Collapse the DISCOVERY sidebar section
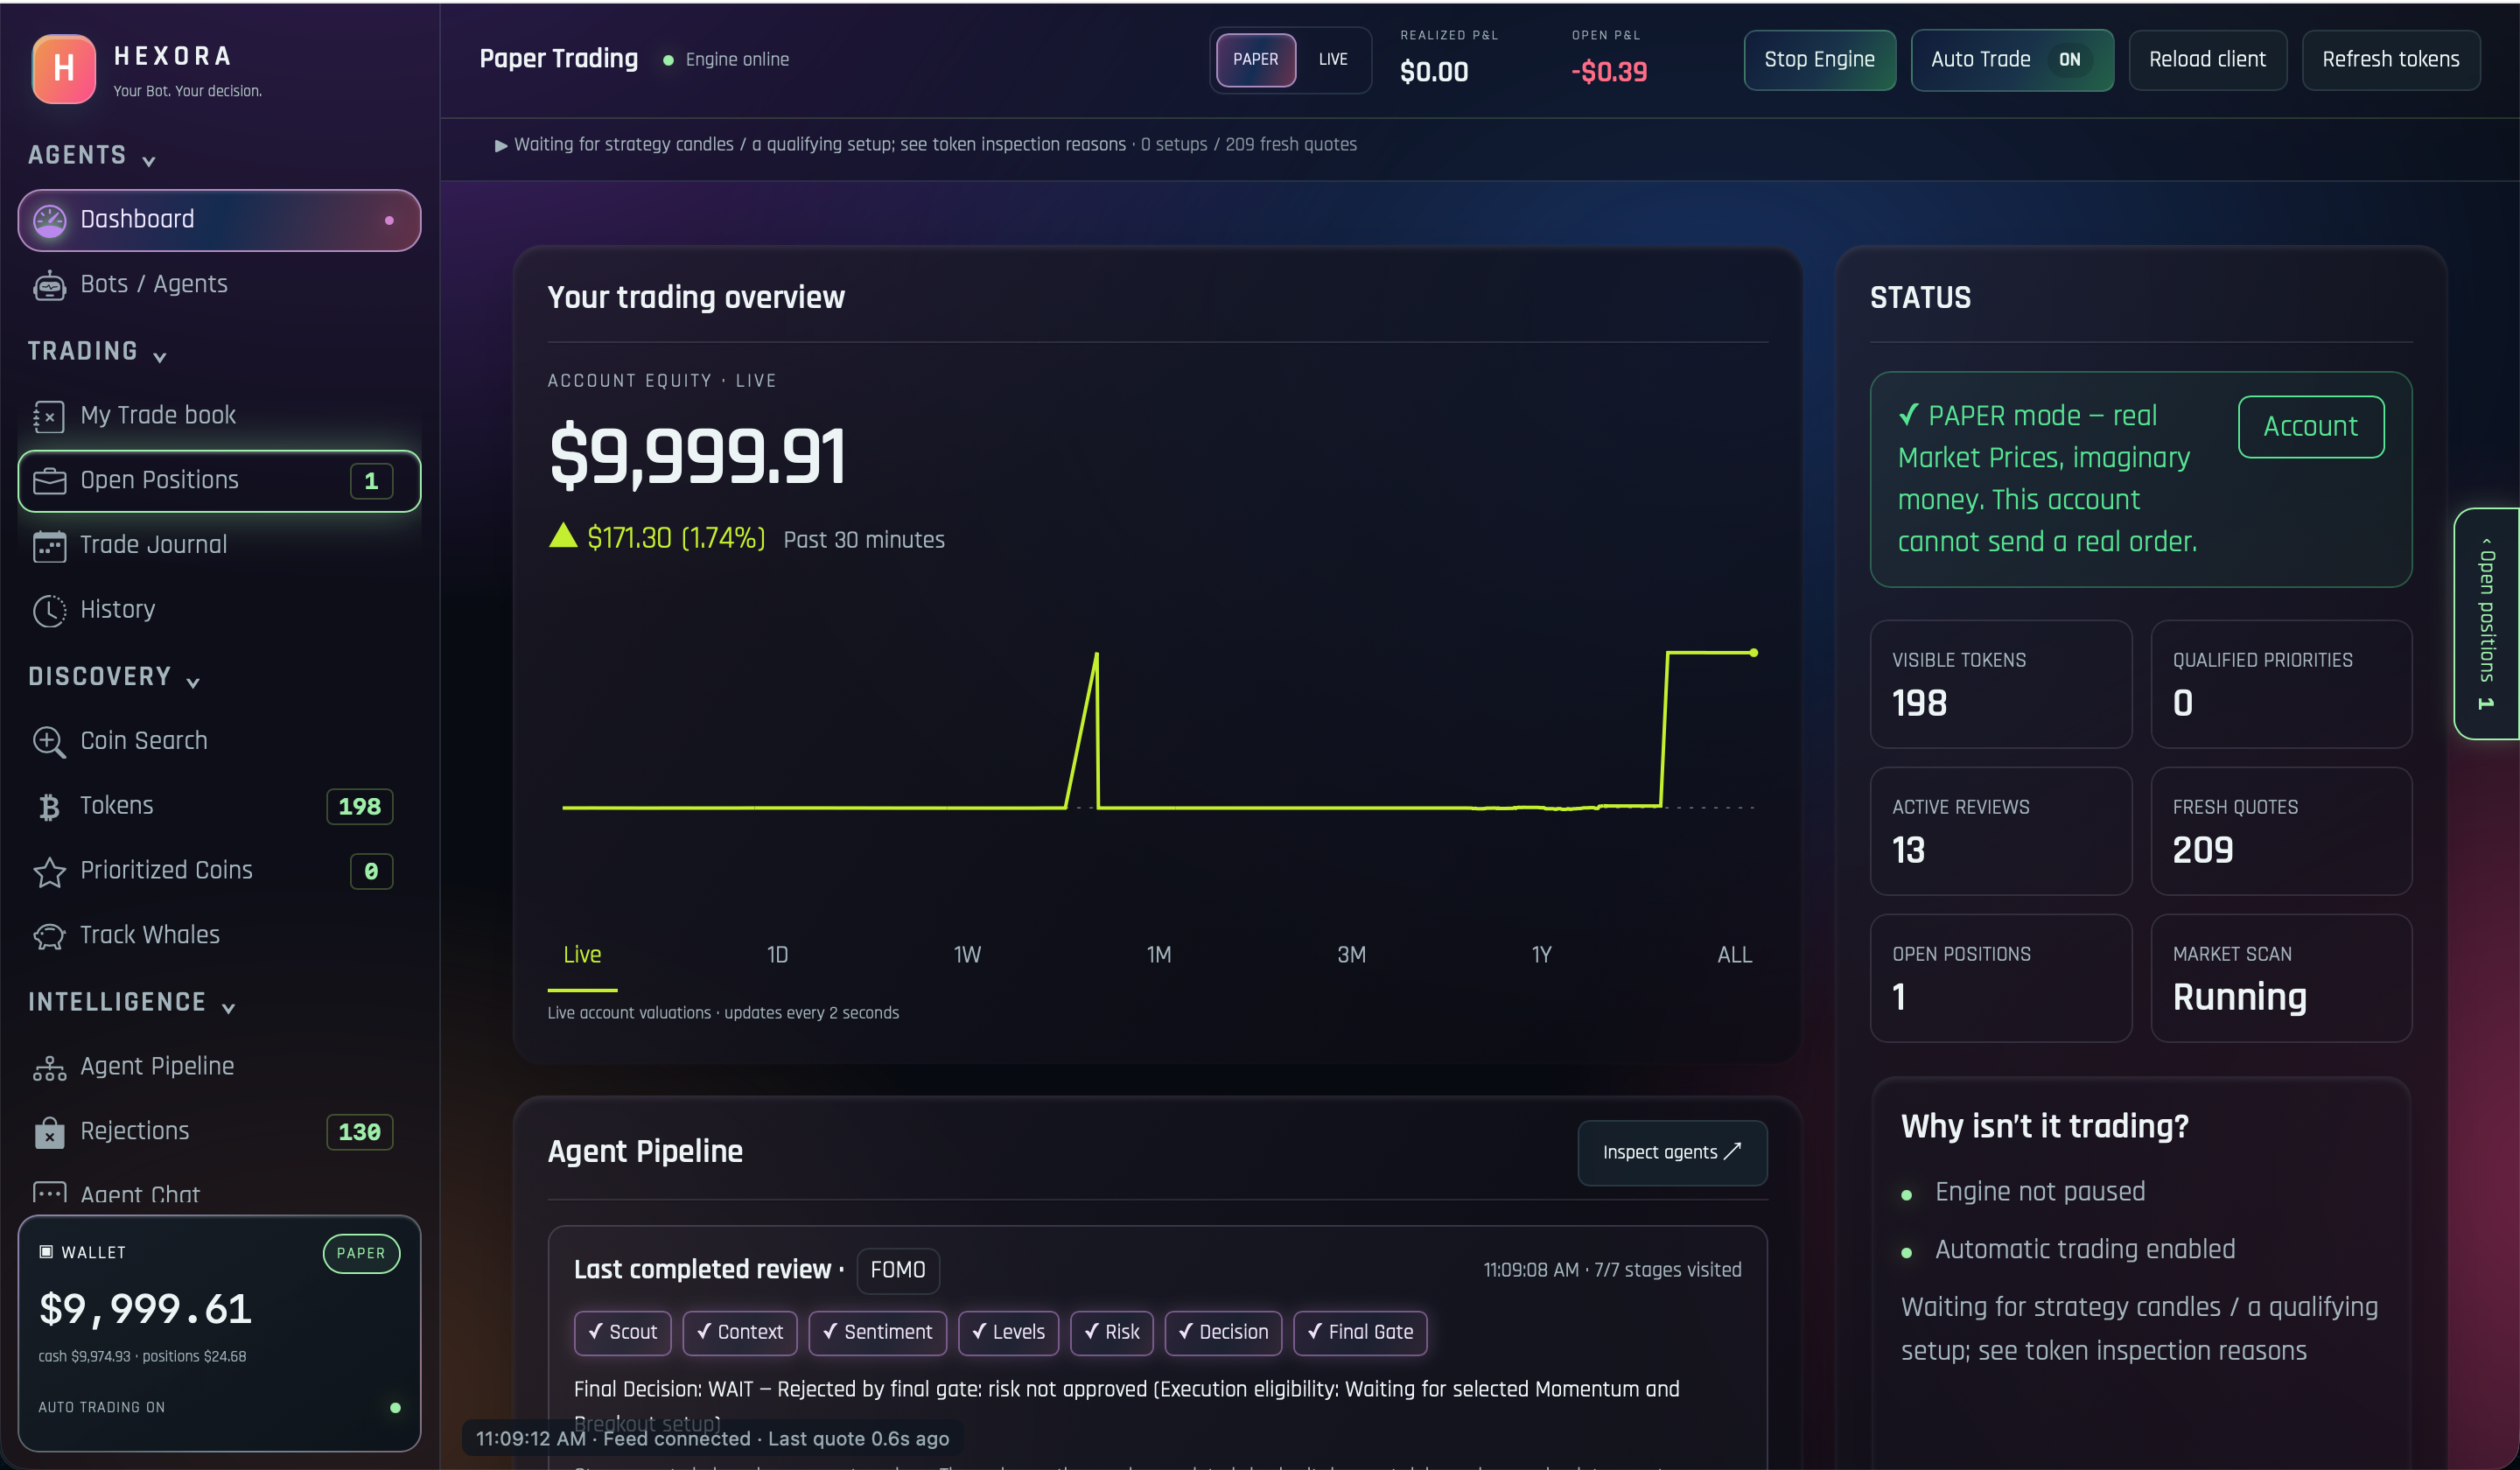 click(114, 678)
